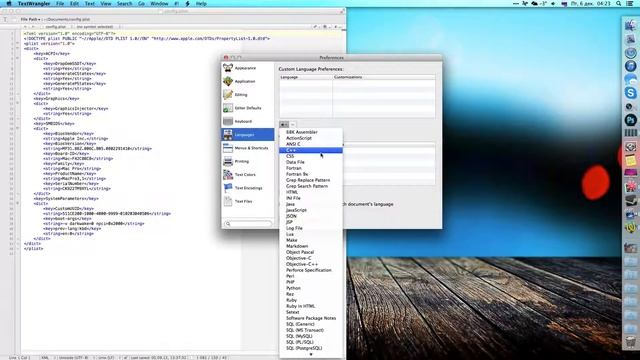The width and height of the screenshot is (640, 360).
Task: Open the TextWrangler application menu
Action: 34,4
